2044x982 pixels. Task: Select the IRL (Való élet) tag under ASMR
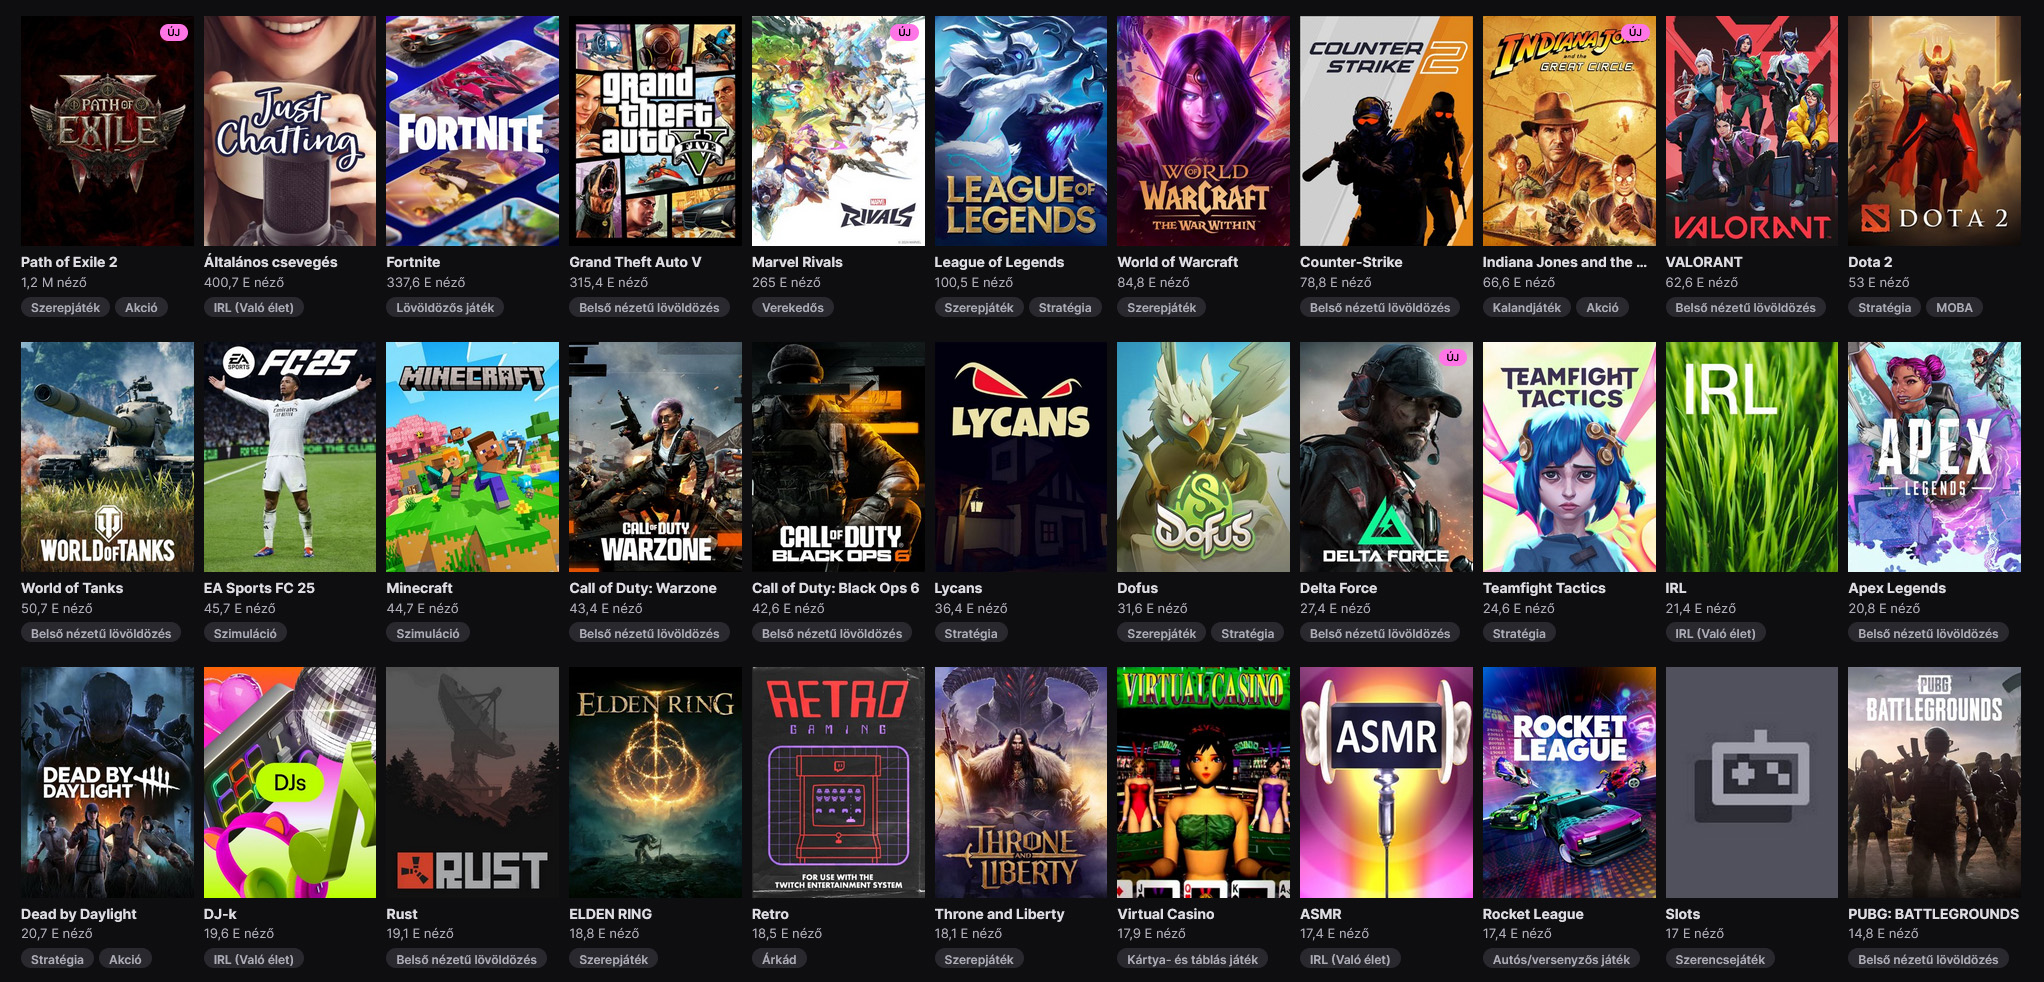pyautogui.click(x=1350, y=960)
